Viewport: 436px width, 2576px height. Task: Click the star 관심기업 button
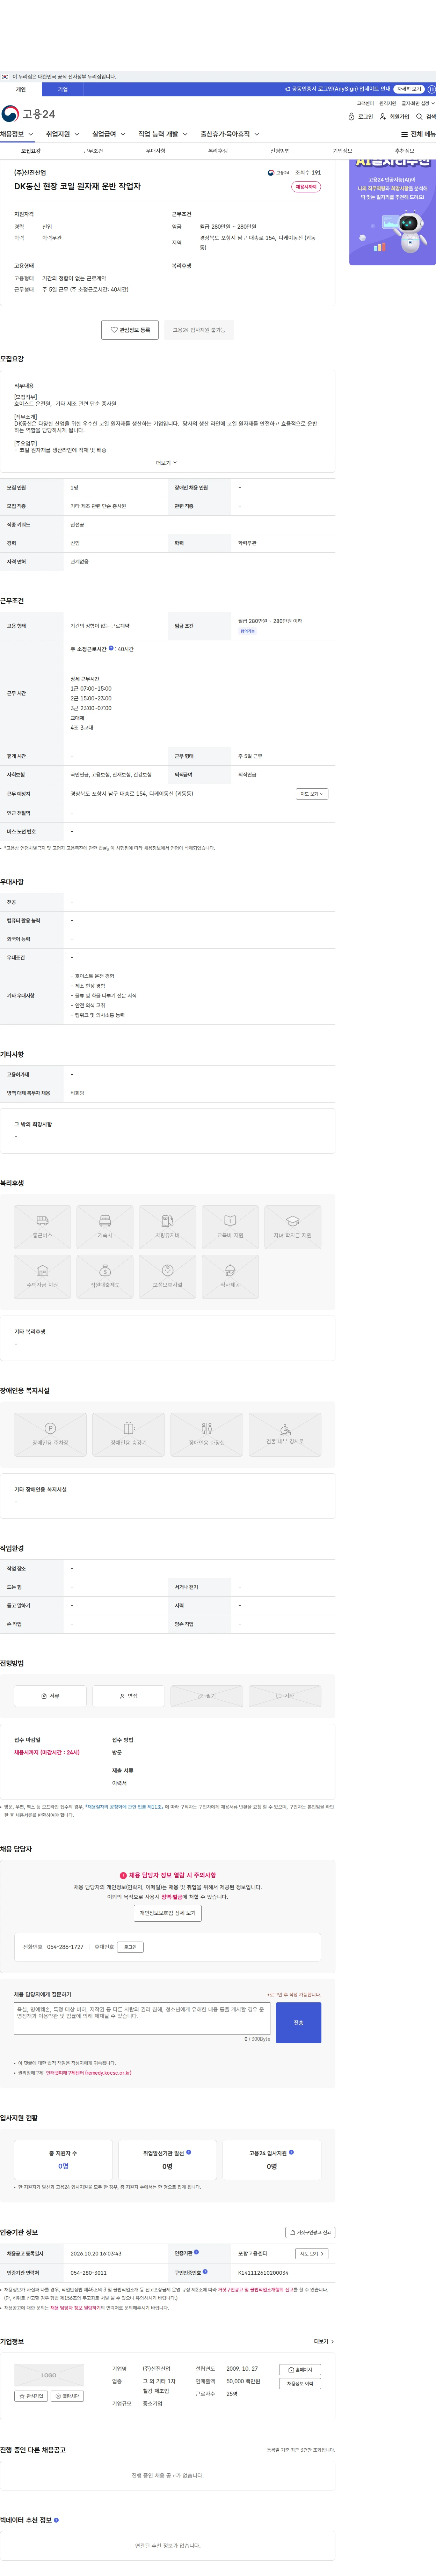coord(31,2396)
